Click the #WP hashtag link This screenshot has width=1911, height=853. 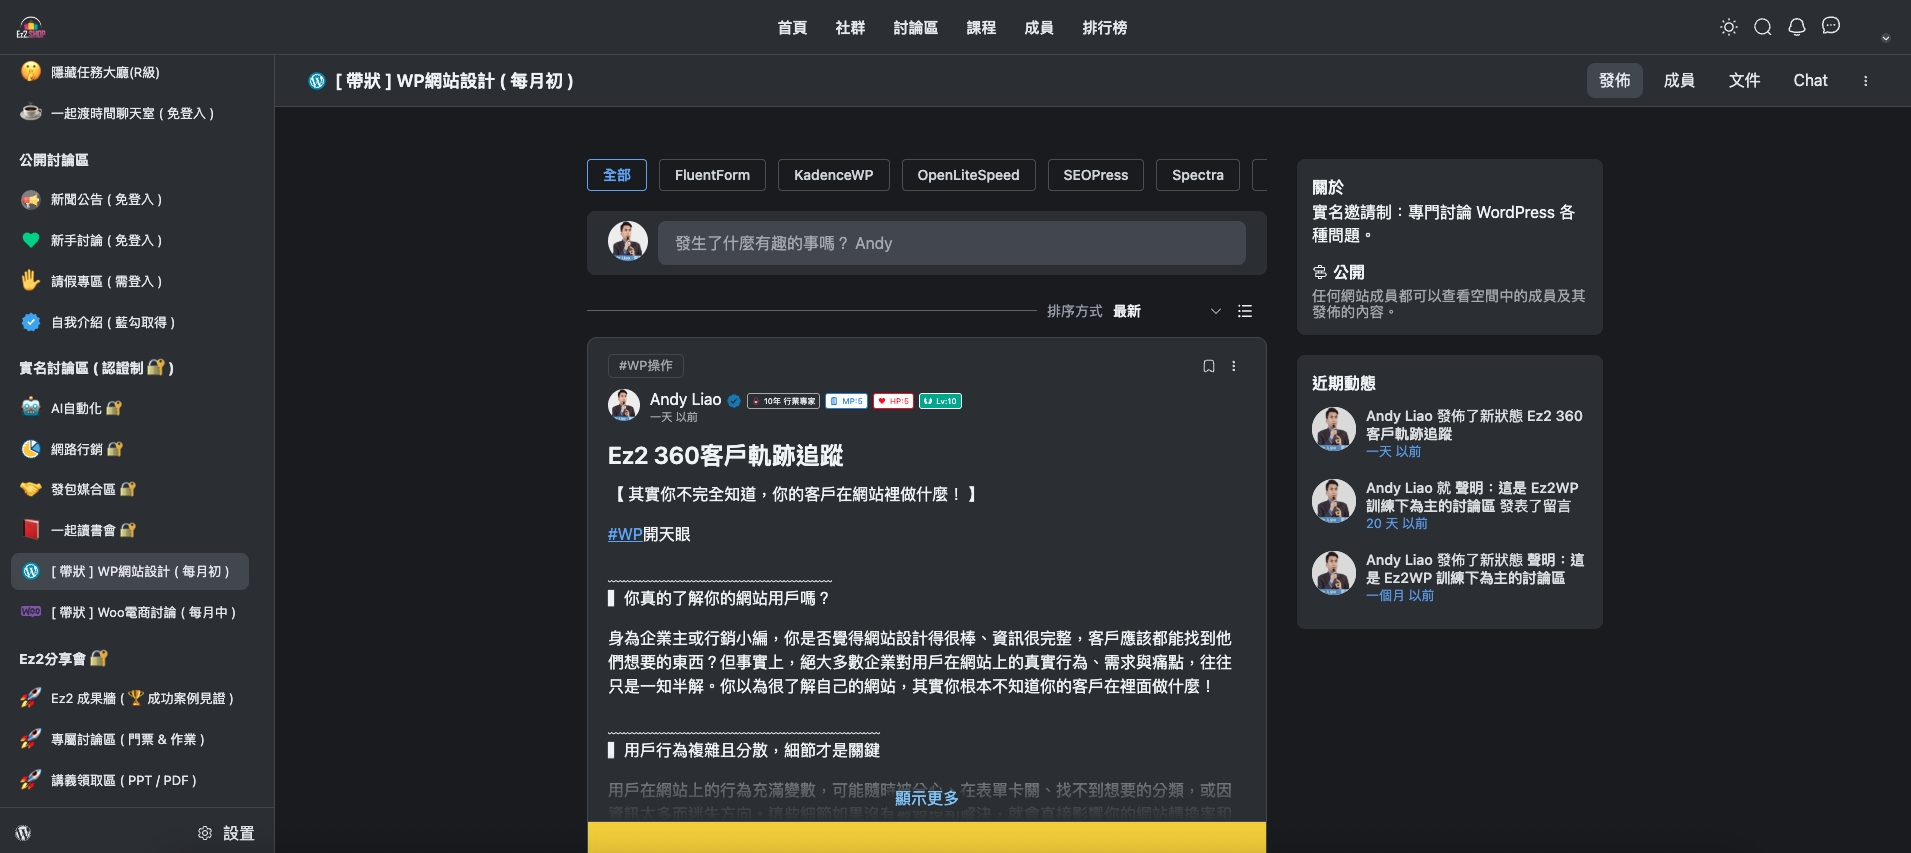pos(625,535)
